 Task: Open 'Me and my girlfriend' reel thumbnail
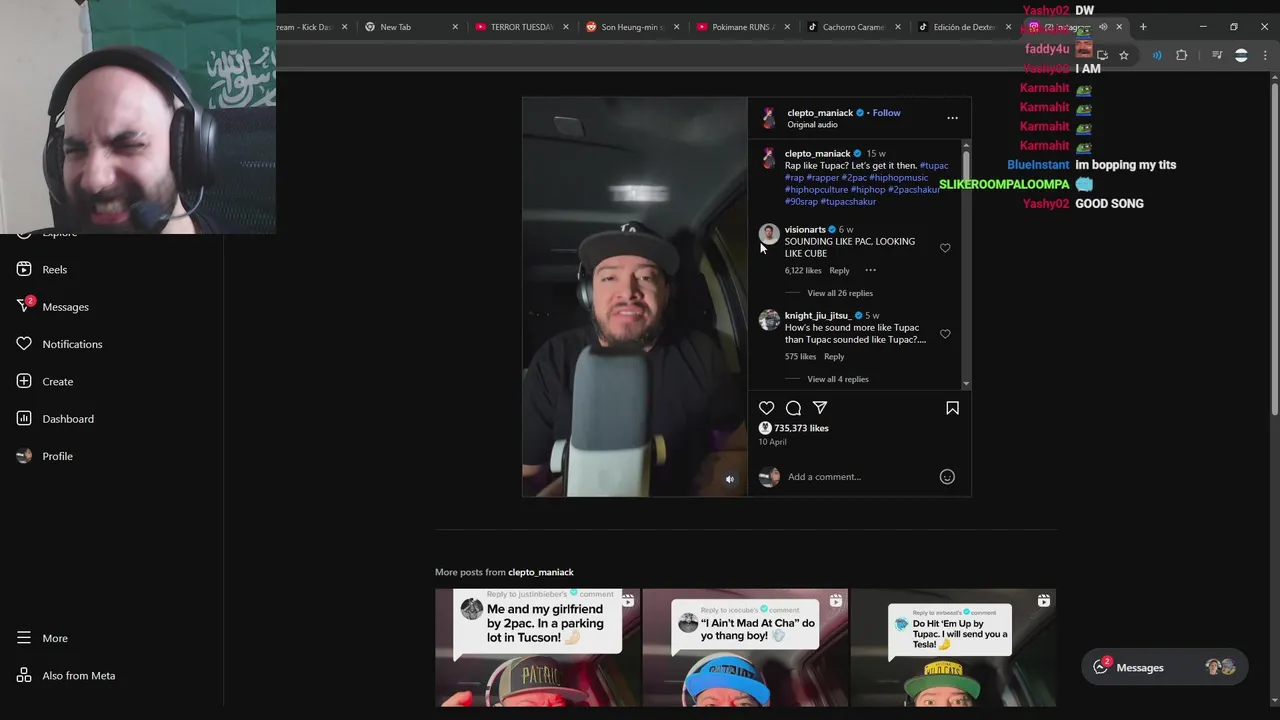click(537, 648)
